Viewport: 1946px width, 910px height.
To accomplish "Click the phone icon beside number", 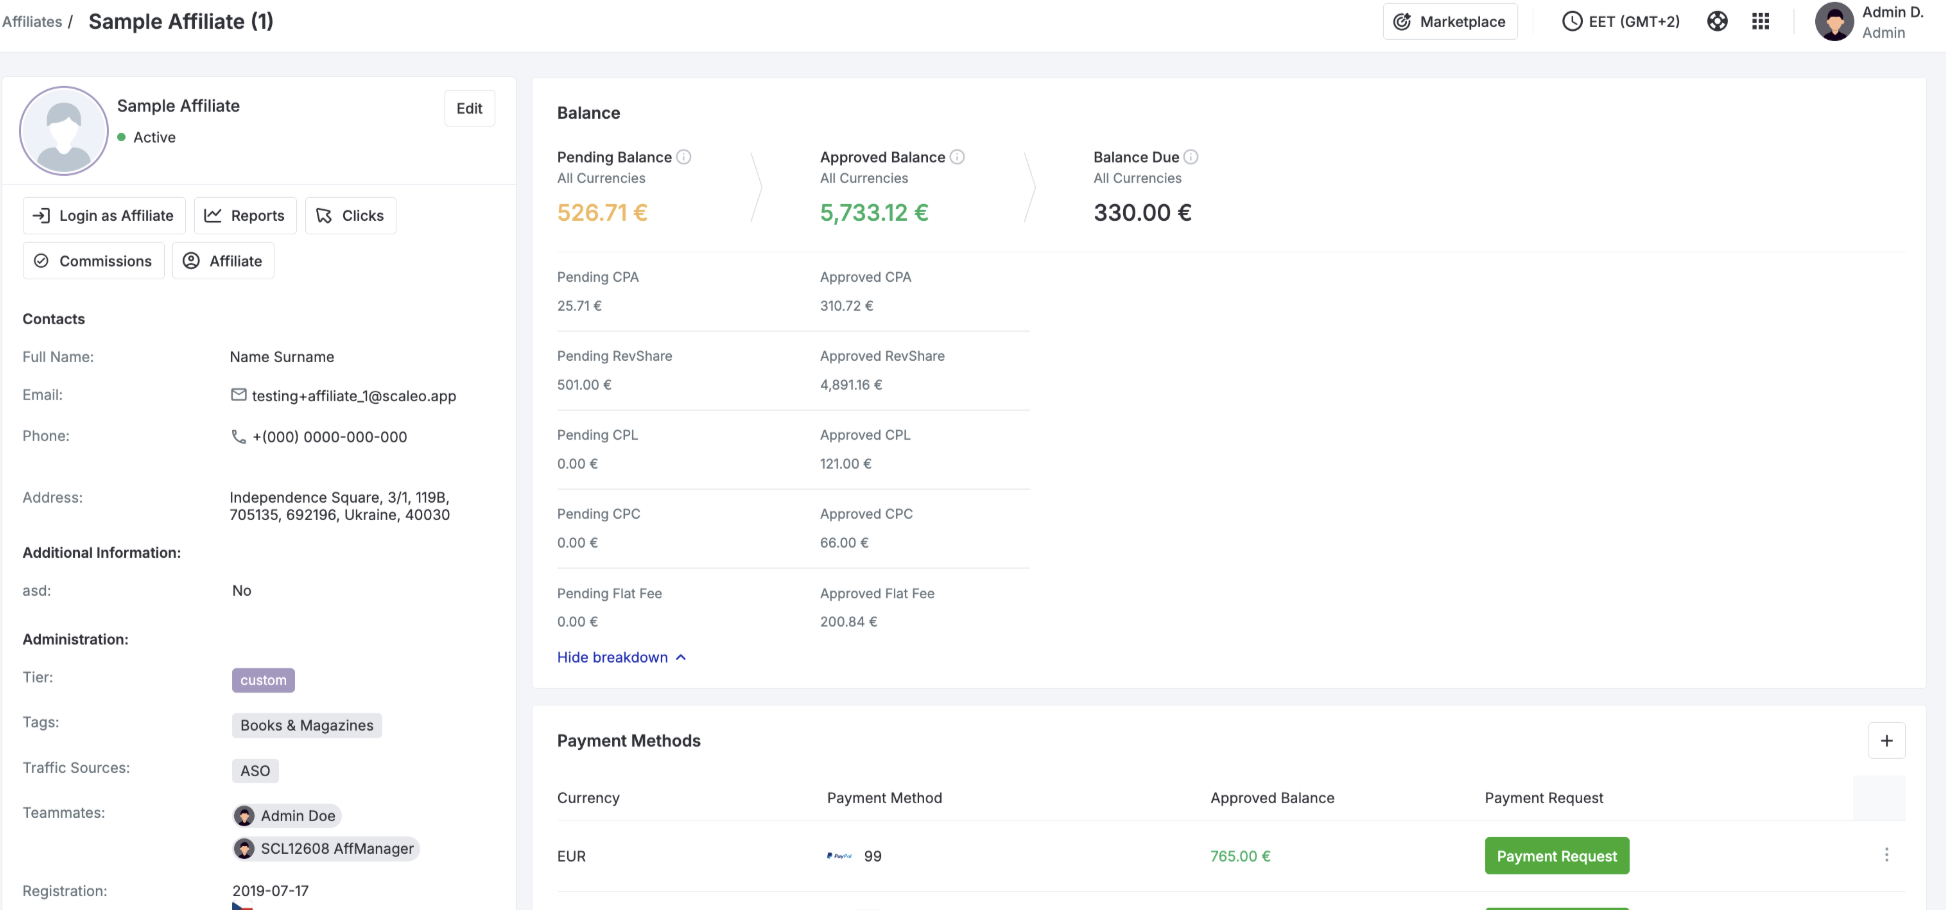I will pyautogui.click(x=239, y=437).
